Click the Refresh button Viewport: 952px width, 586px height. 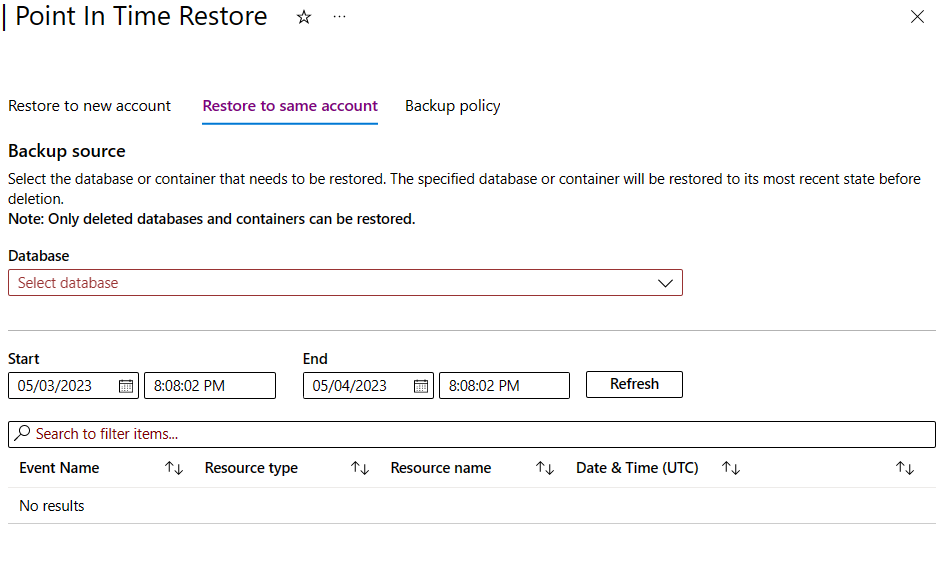coord(634,384)
